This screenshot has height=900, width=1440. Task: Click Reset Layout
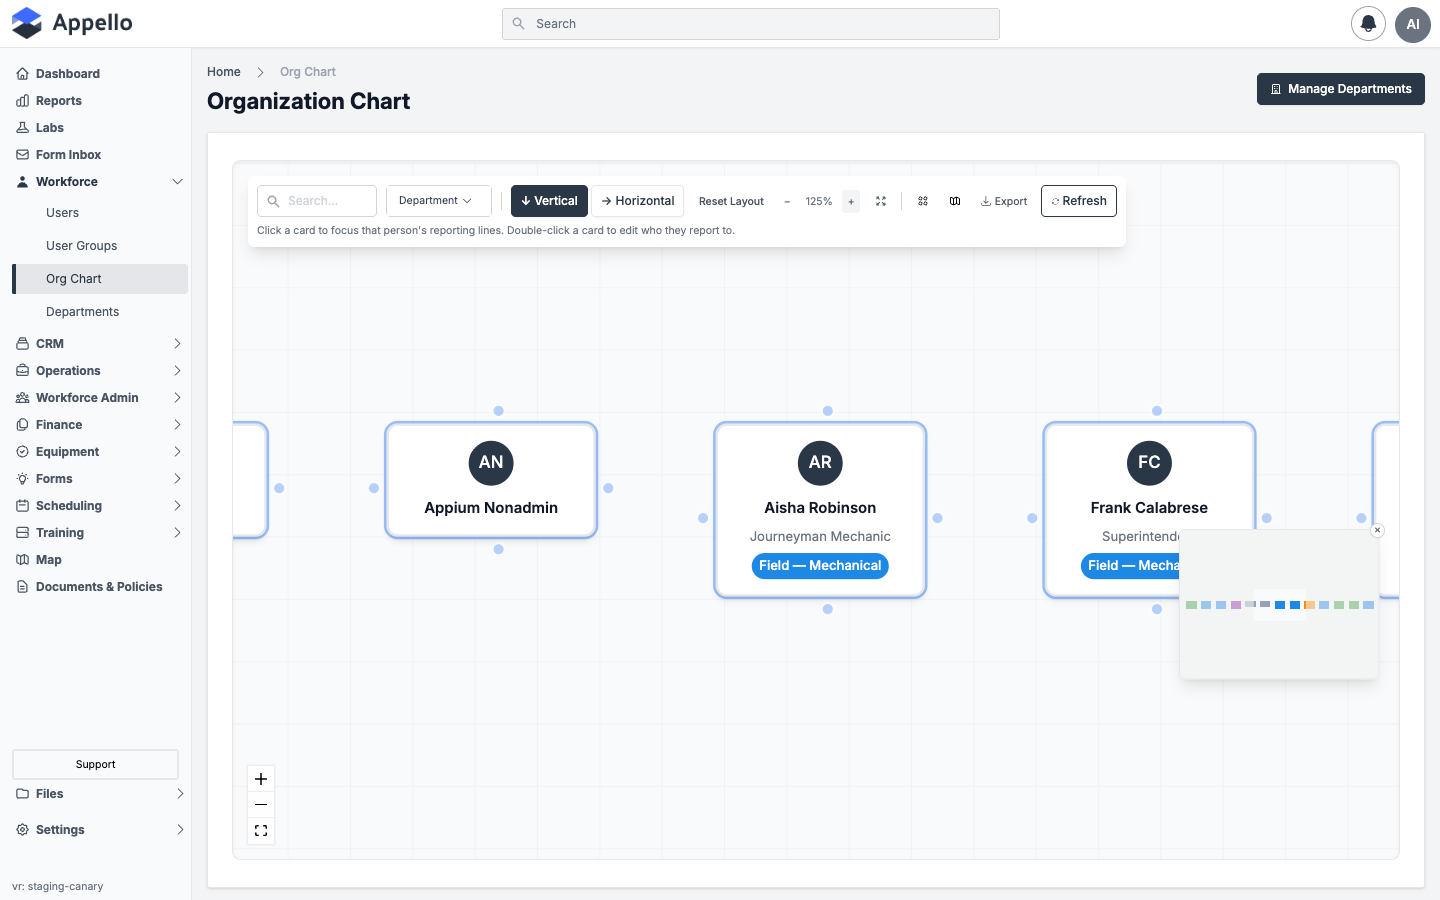pos(731,201)
